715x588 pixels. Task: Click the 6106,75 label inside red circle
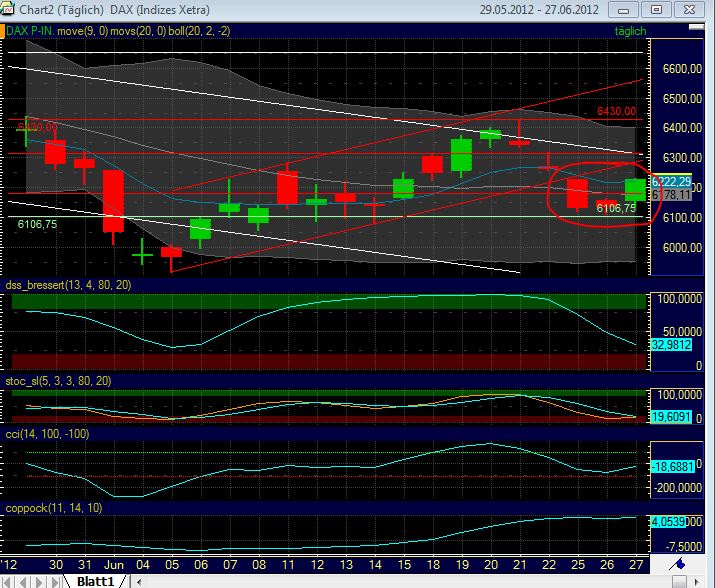tap(616, 208)
